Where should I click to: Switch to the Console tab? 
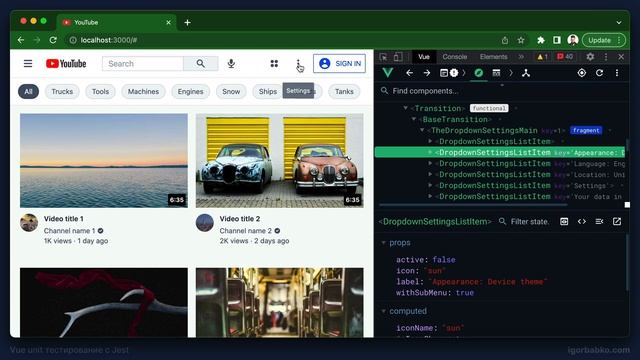click(x=455, y=57)
